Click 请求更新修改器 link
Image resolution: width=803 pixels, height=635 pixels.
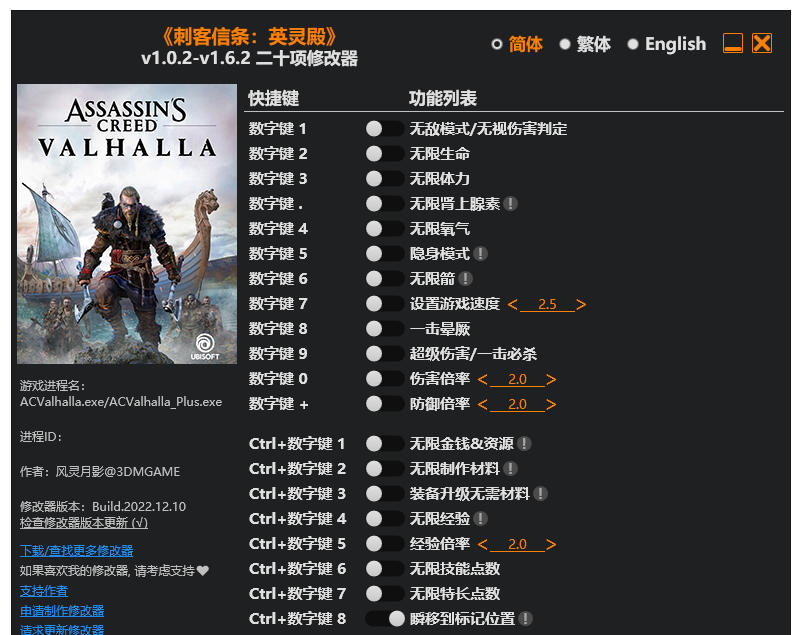point(62,629)
